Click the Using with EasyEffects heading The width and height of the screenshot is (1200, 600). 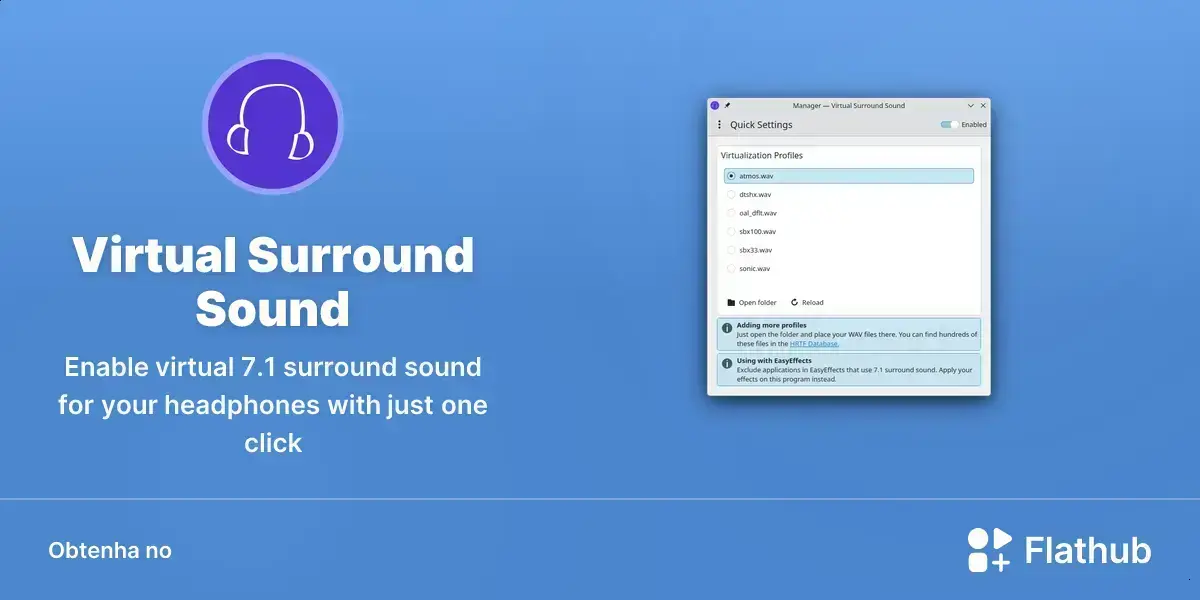(x=774, y=360)
